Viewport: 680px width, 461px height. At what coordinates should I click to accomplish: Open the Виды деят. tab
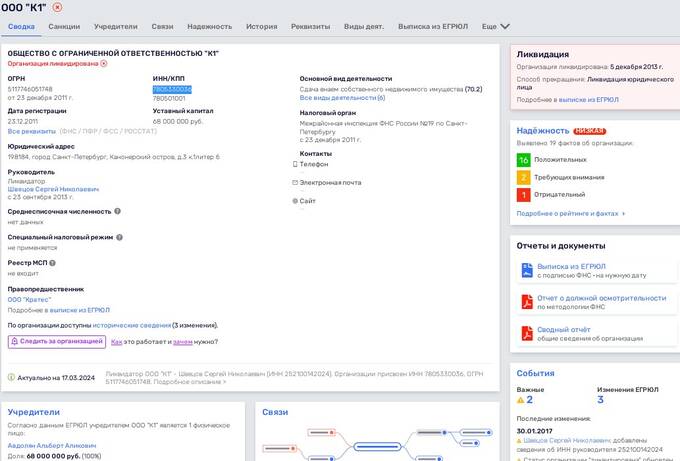click(364, 26)
